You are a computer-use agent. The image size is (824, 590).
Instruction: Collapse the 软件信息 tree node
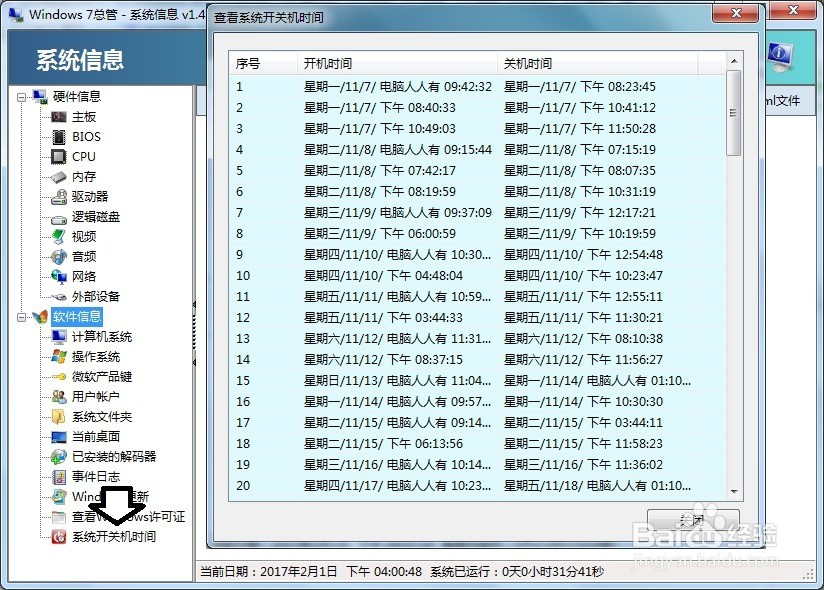pyautogui.click(x=22, y=317)
